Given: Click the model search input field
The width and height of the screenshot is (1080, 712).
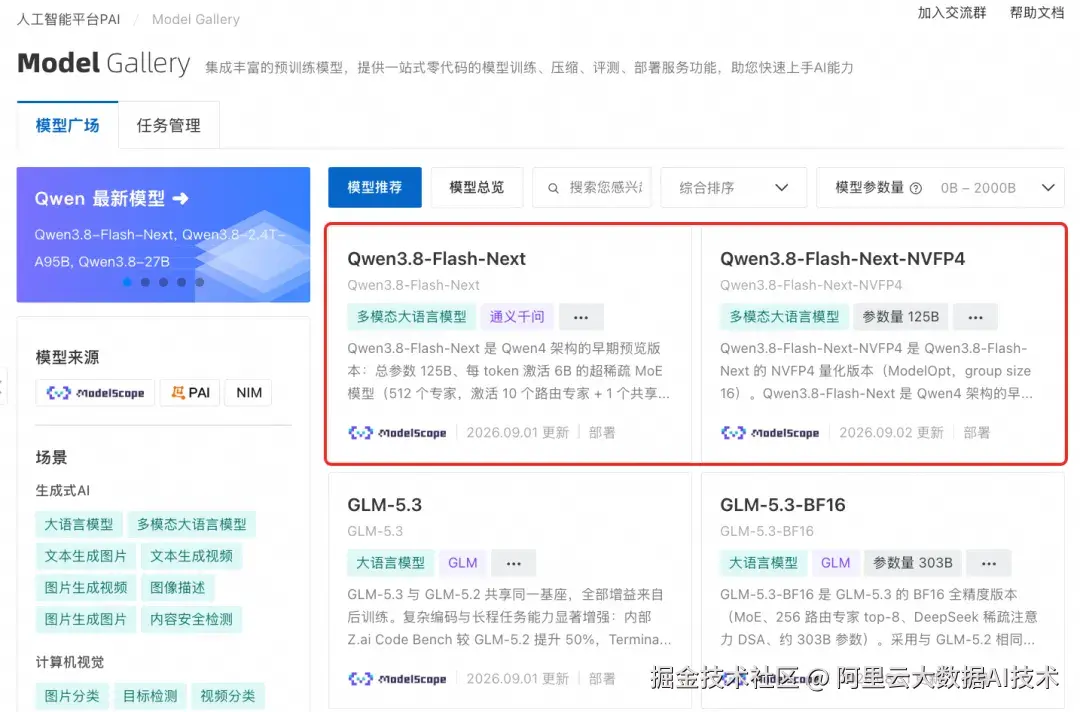Looking at the screenshot, I should (x=592, y=187).
